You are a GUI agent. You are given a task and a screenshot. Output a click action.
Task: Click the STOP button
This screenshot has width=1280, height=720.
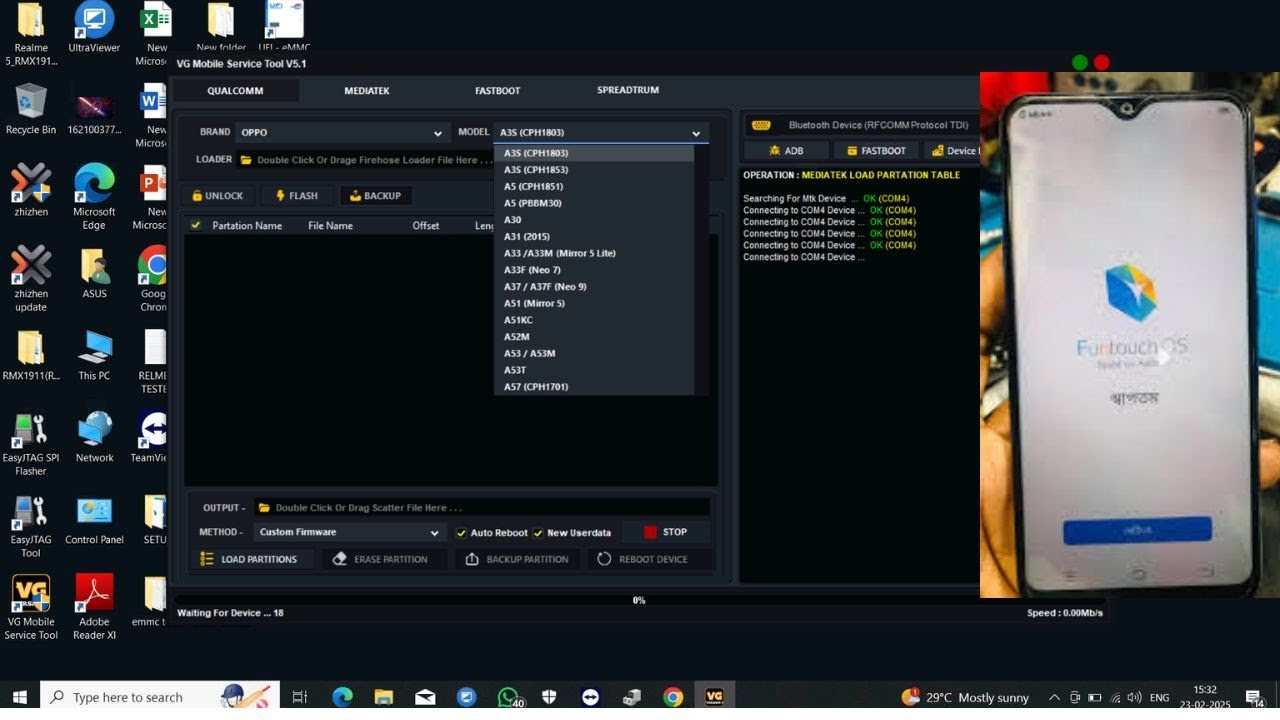tap(665, 532)
